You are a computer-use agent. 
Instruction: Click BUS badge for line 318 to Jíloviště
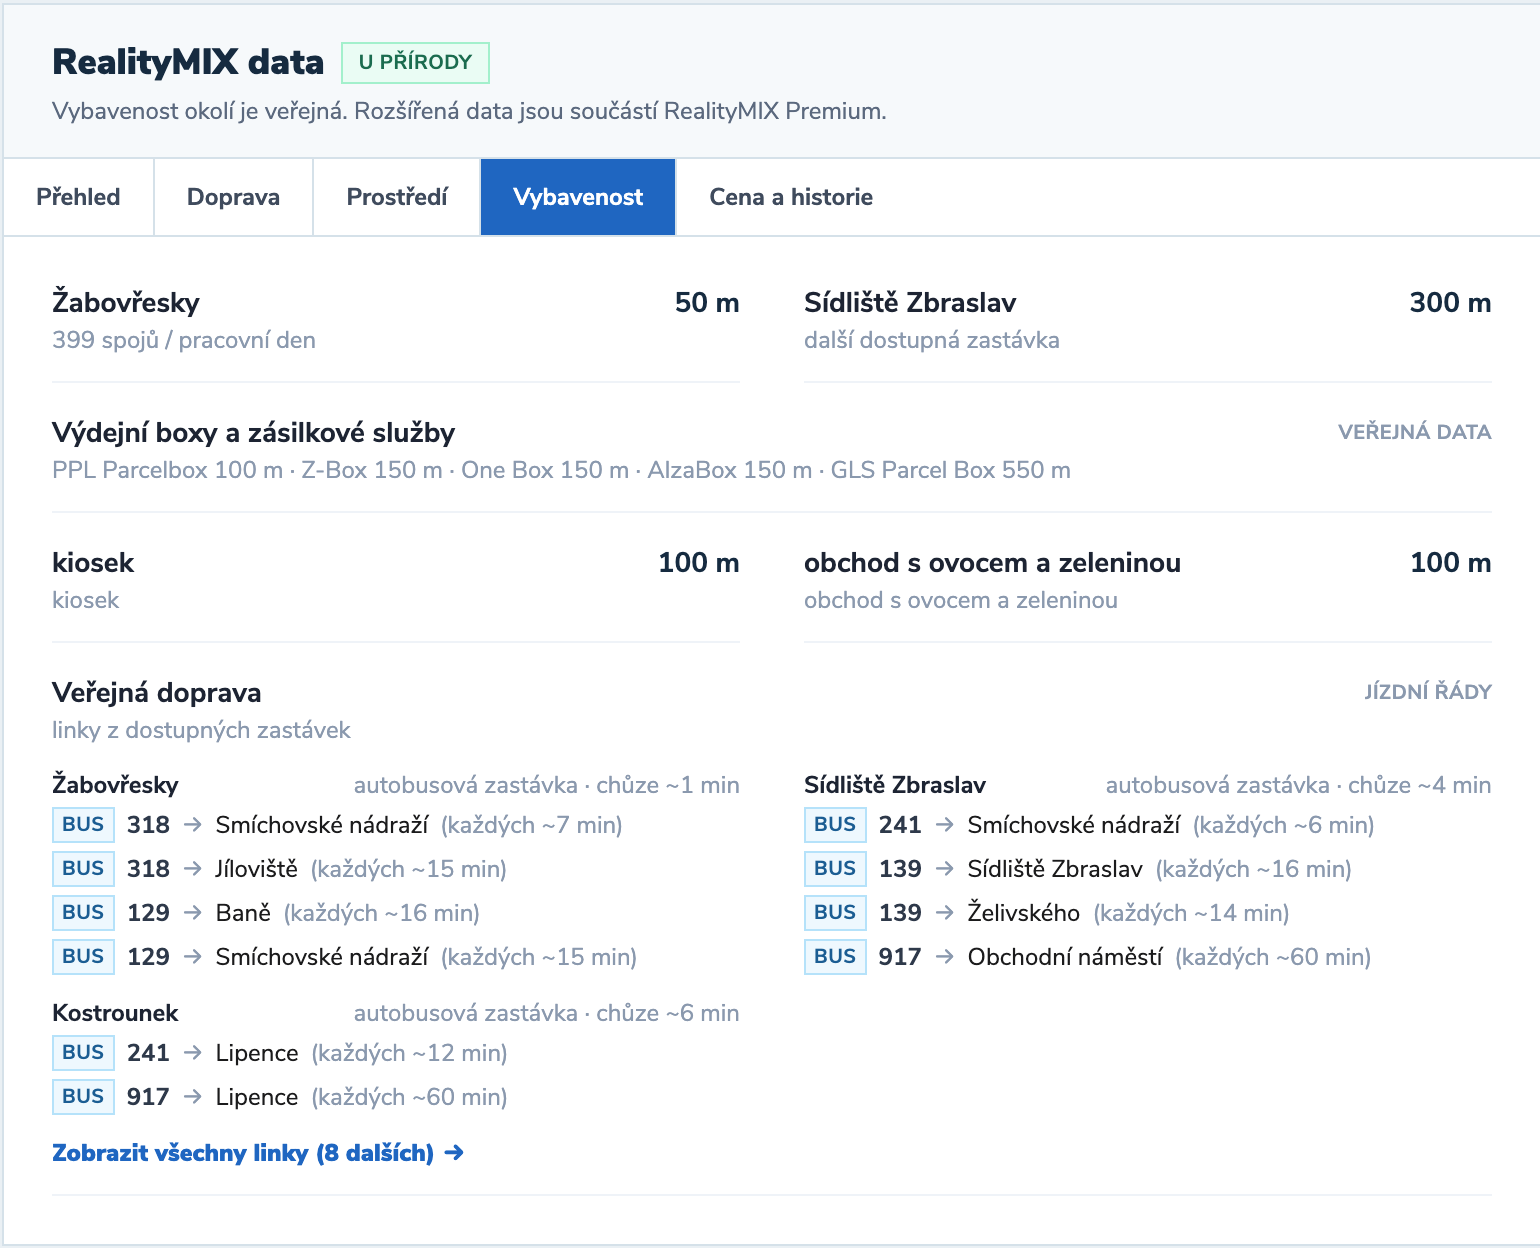[x=83, y=869]
